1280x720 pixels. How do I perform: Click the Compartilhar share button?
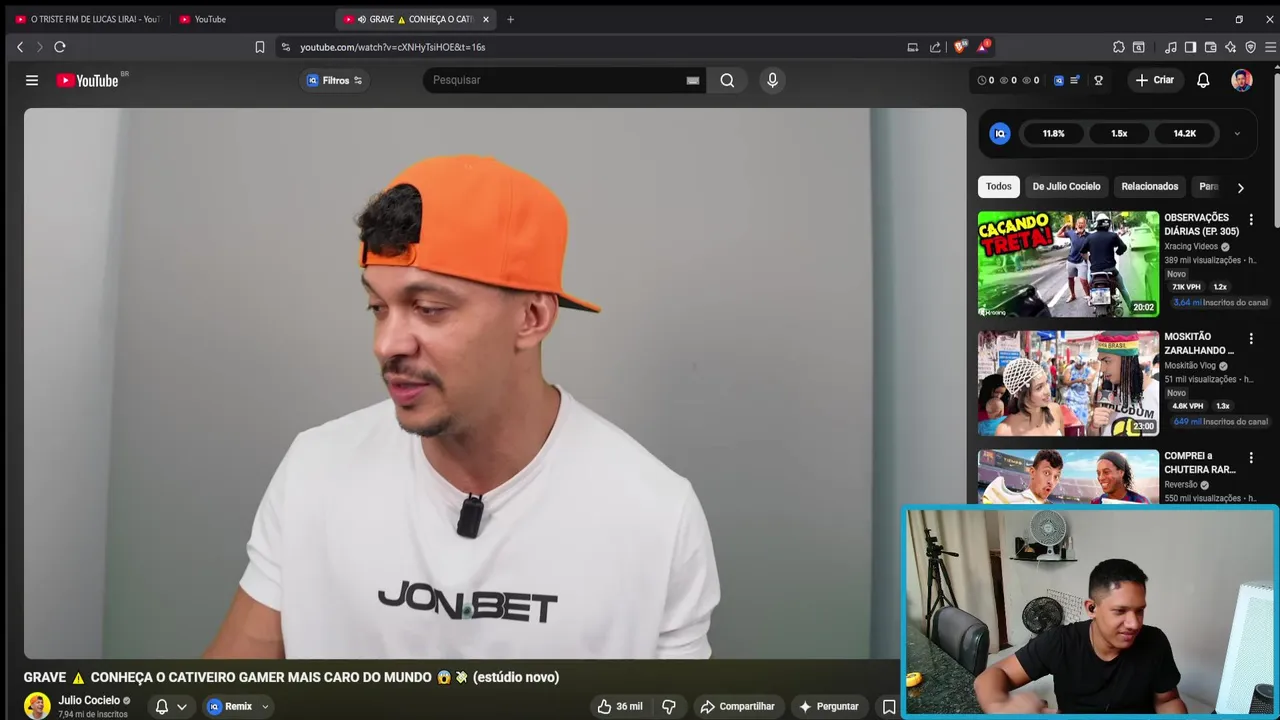tap(738, 706)
